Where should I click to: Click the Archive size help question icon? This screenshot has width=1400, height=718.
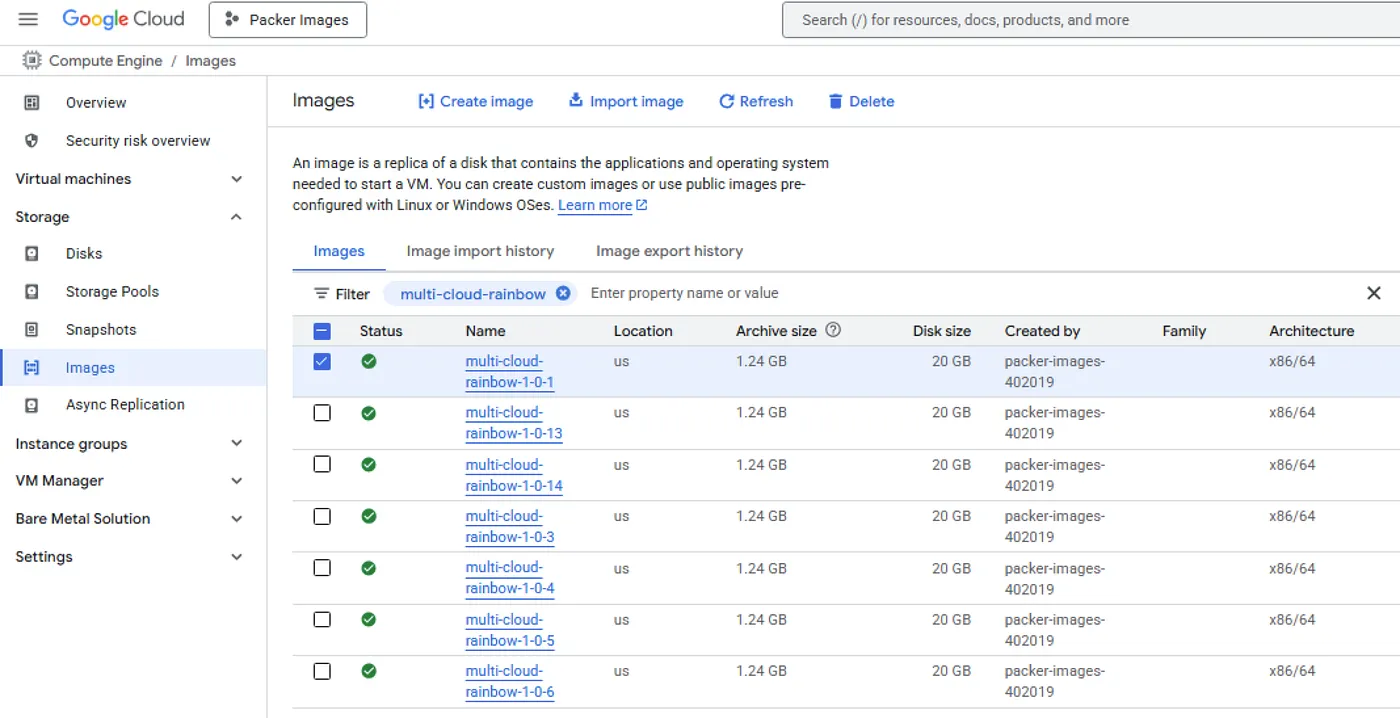coord(833,330)
